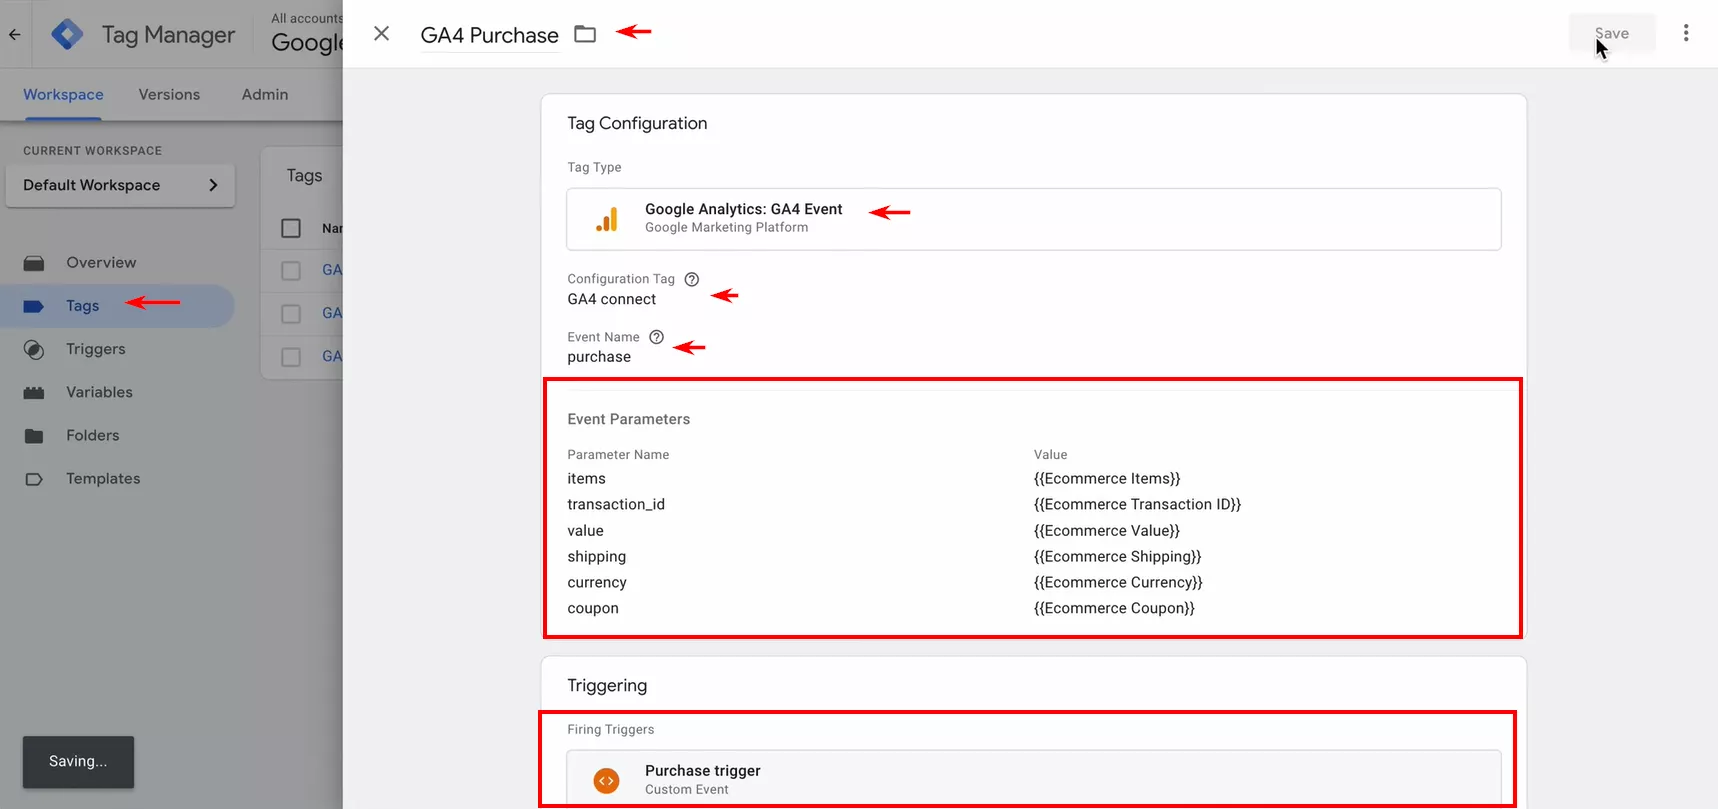Click the {{Ecommerce Items}} value

point(1107,479)
